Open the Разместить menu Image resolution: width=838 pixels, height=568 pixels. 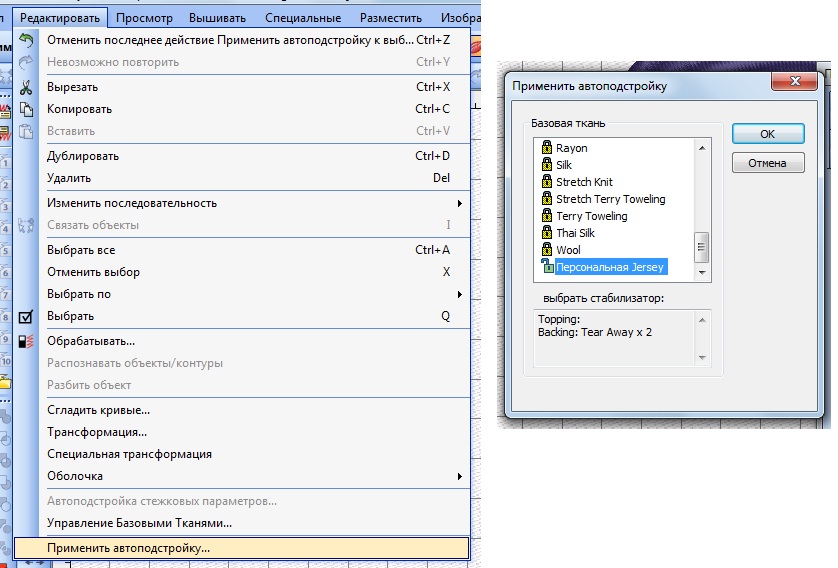[391, 18]
